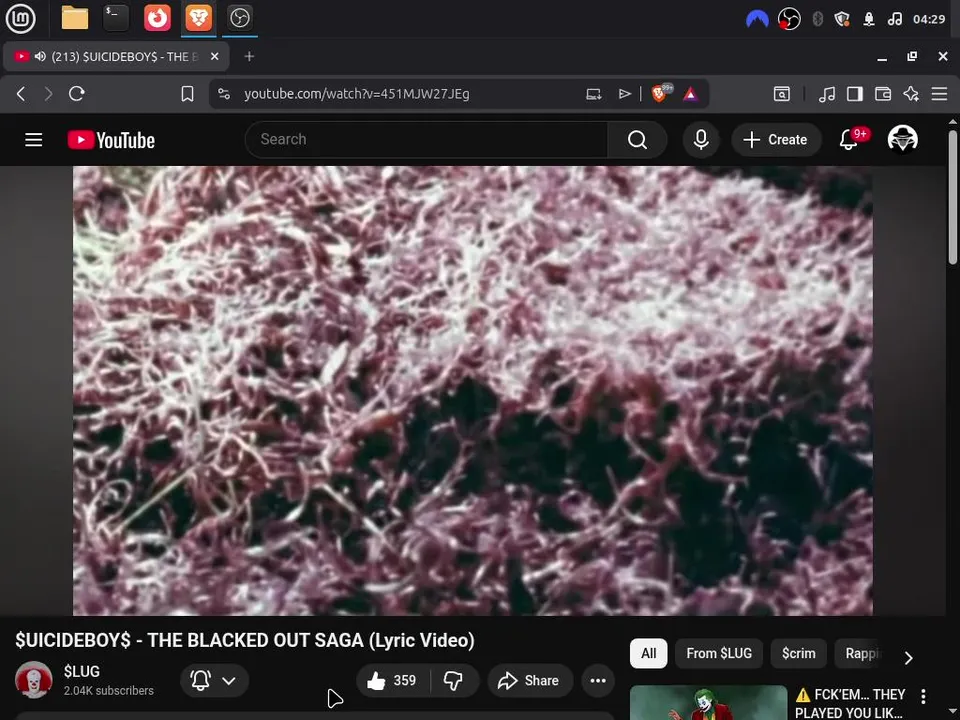Open a new browser tab
The image size is (960, 720).
point(249,56)
